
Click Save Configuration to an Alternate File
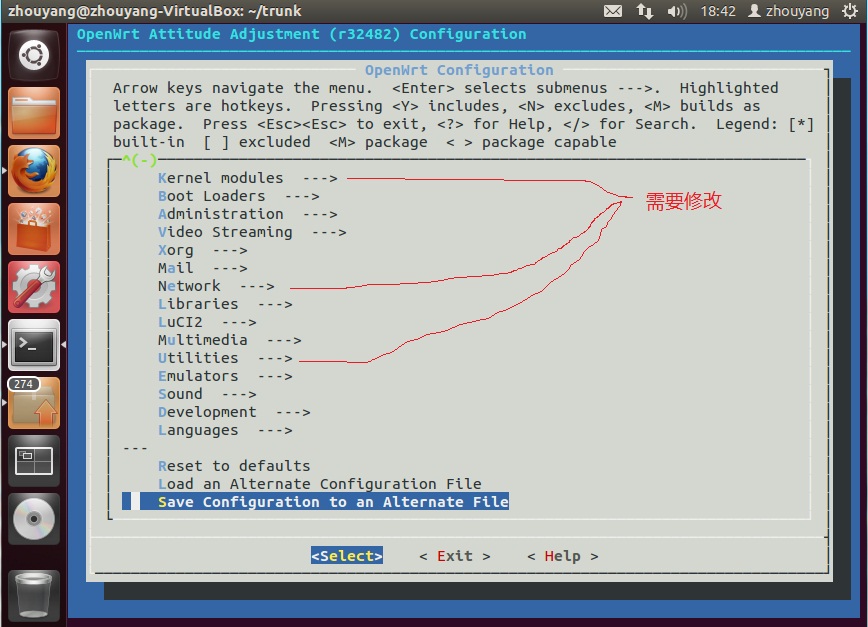tap(333, 502)
